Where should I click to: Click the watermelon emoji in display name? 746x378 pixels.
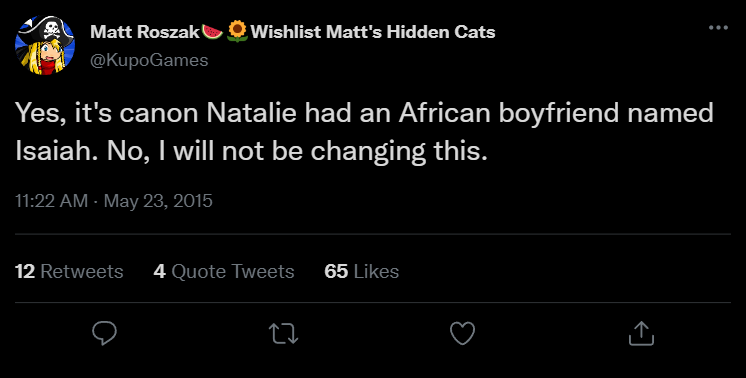tap(212, 31)
